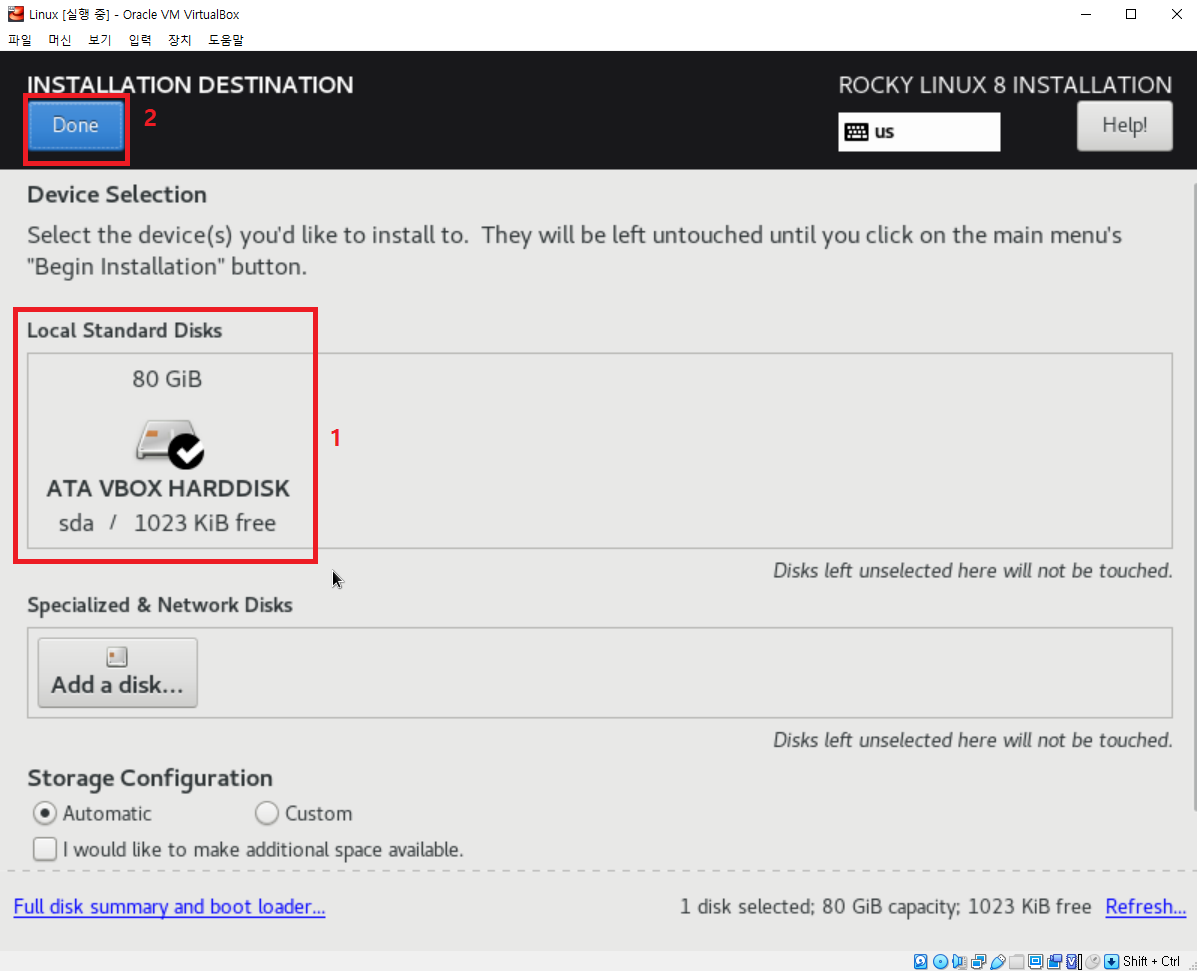Select the ATA VBOX HARDDISK sda disk
Image resolution: width=1197 pixels, height=971 pixels.
coord(167,450)
